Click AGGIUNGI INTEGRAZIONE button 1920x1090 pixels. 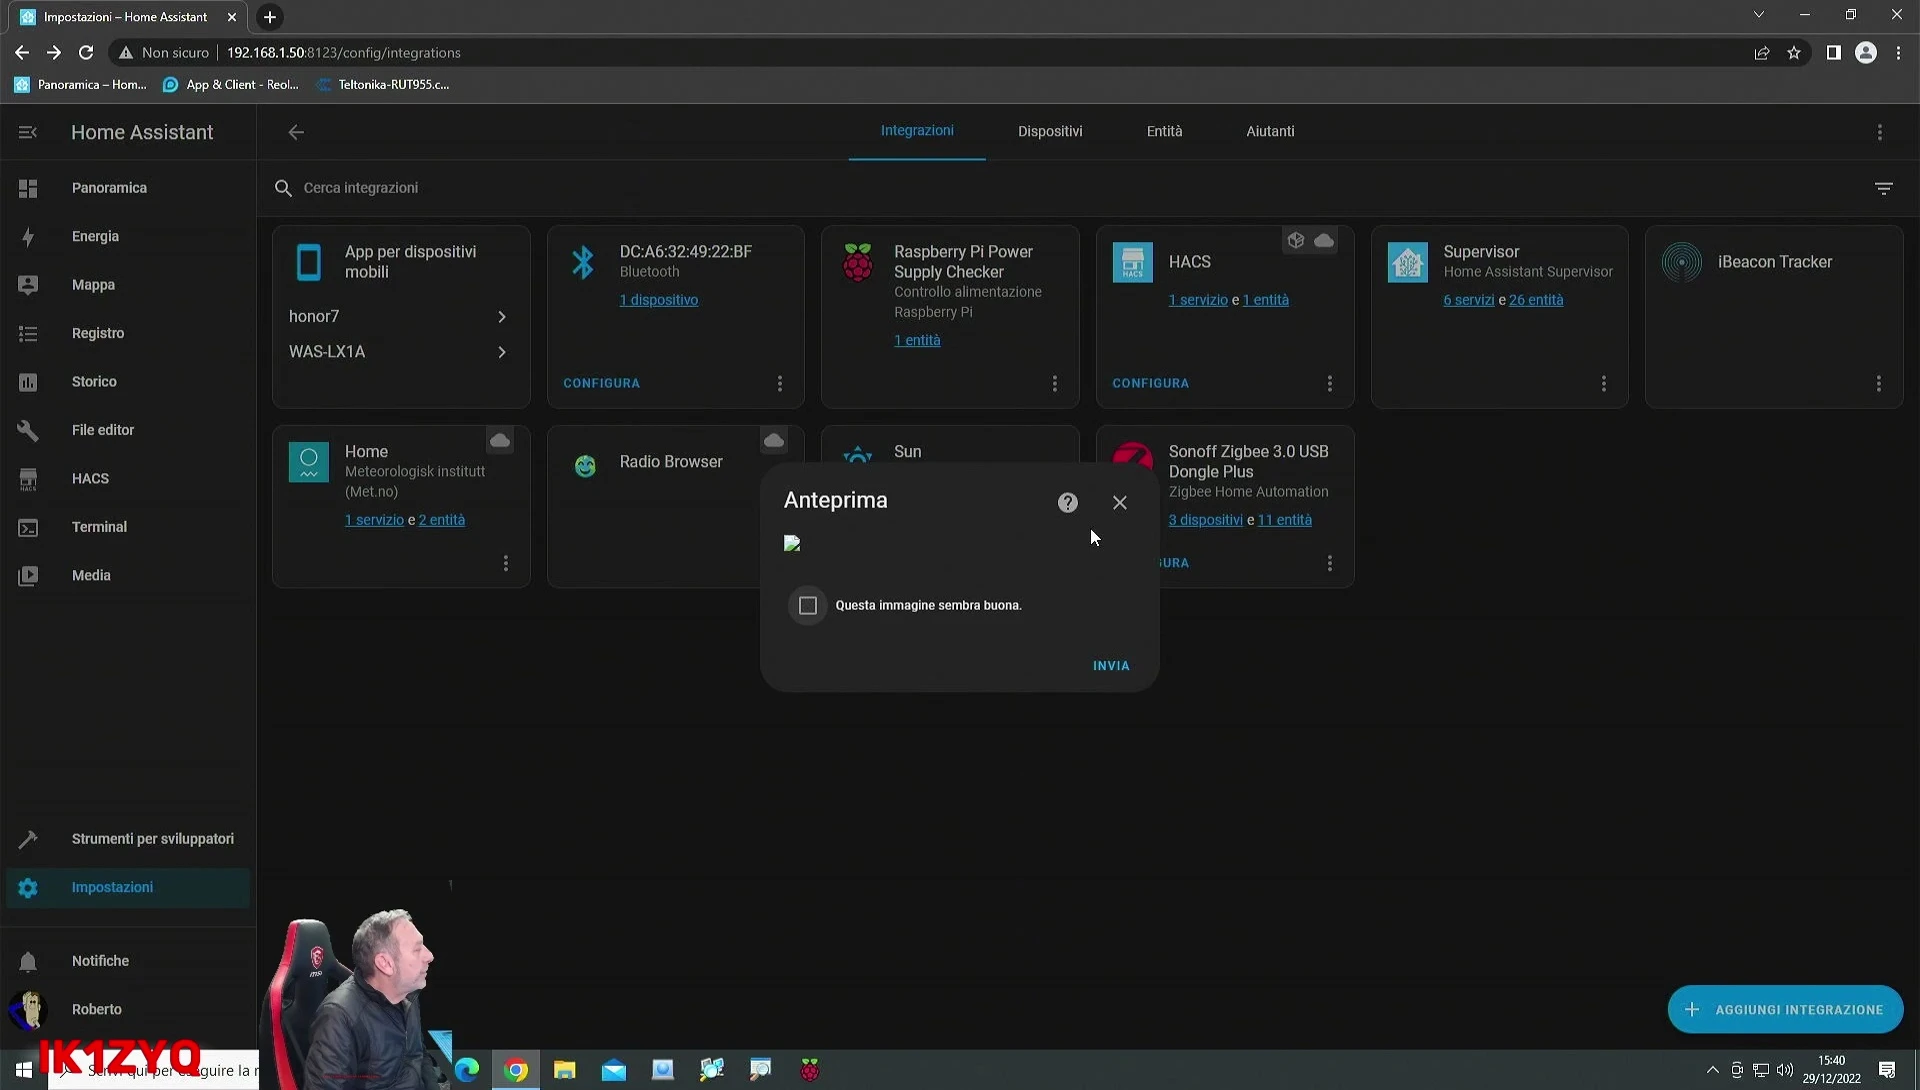1785,1010
